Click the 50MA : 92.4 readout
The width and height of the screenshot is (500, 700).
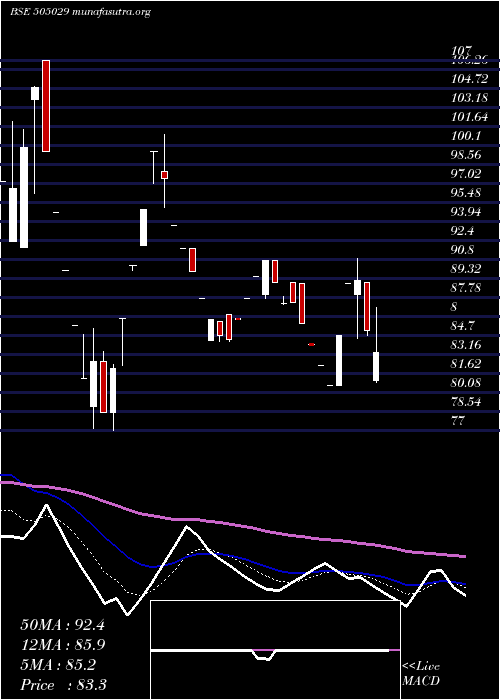[x=62, y=625]
